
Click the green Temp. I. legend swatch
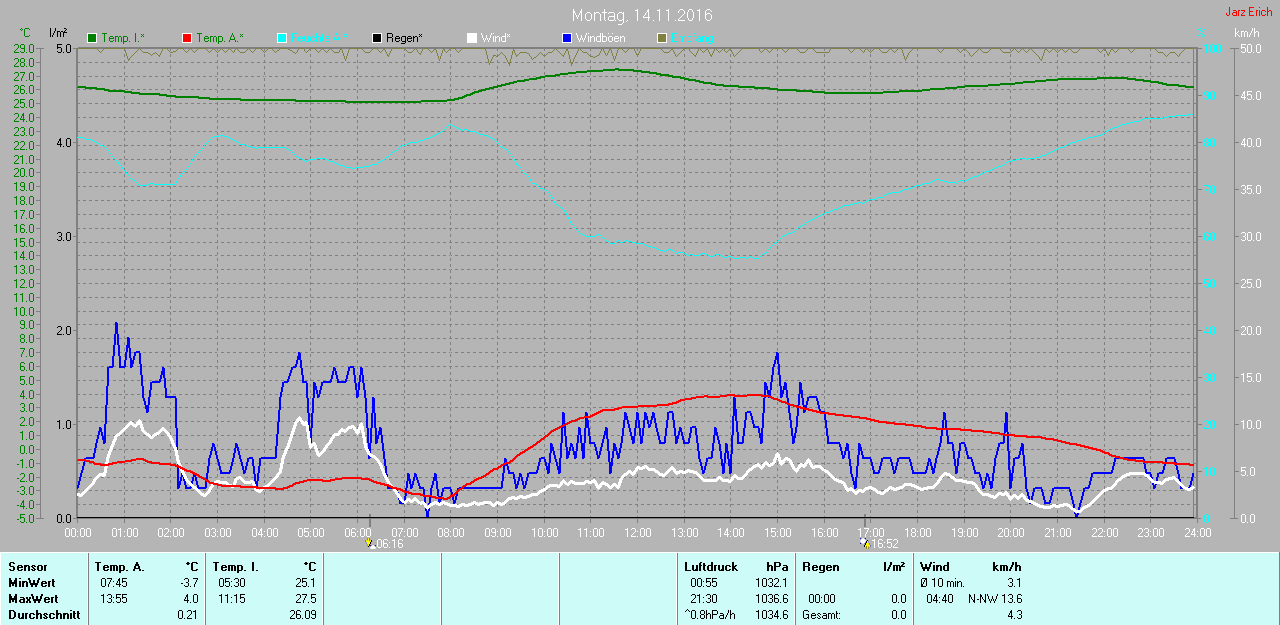(93, 38)
